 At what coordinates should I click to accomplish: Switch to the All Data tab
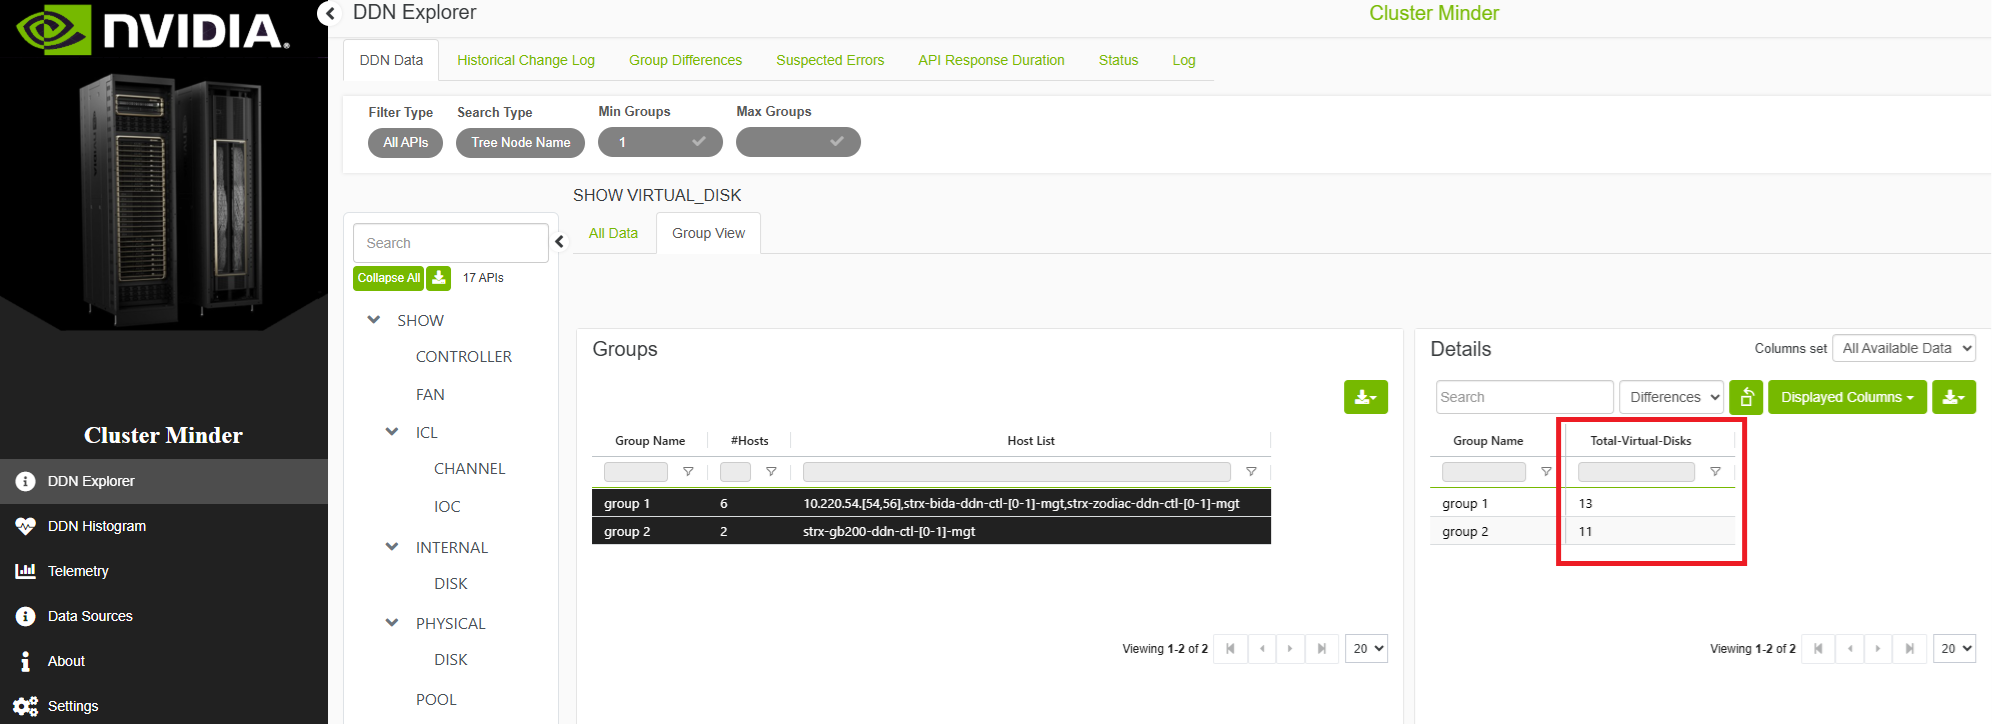click(613, 233)
